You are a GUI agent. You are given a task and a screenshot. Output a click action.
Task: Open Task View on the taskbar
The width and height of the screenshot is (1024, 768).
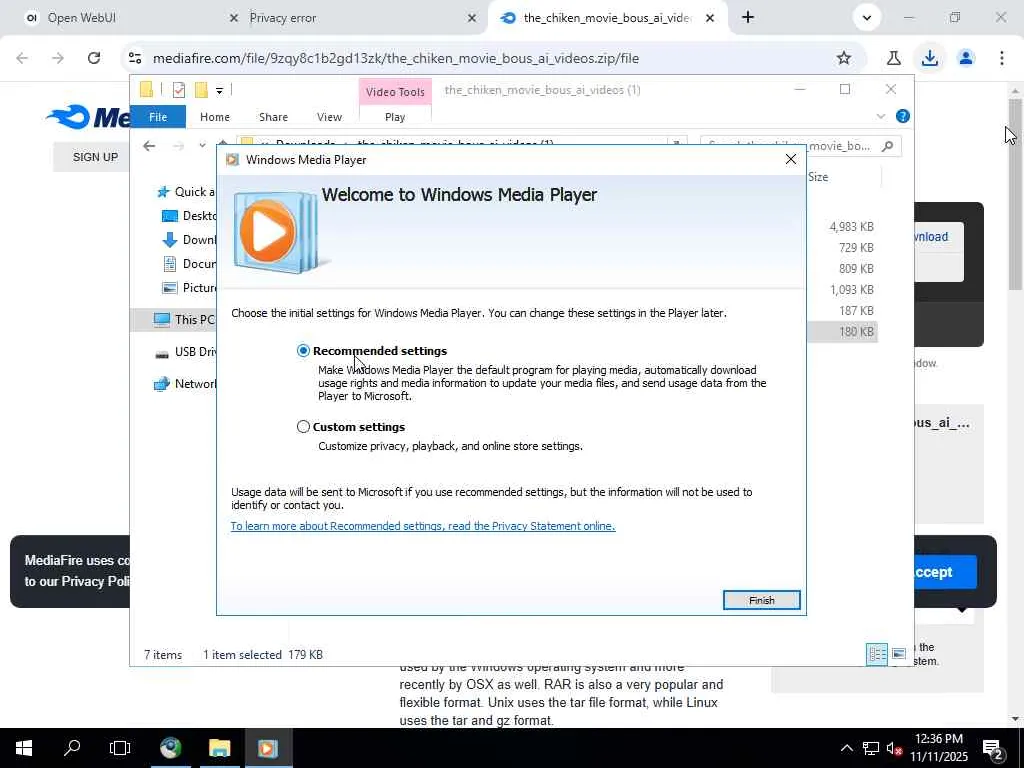point(120,748)
